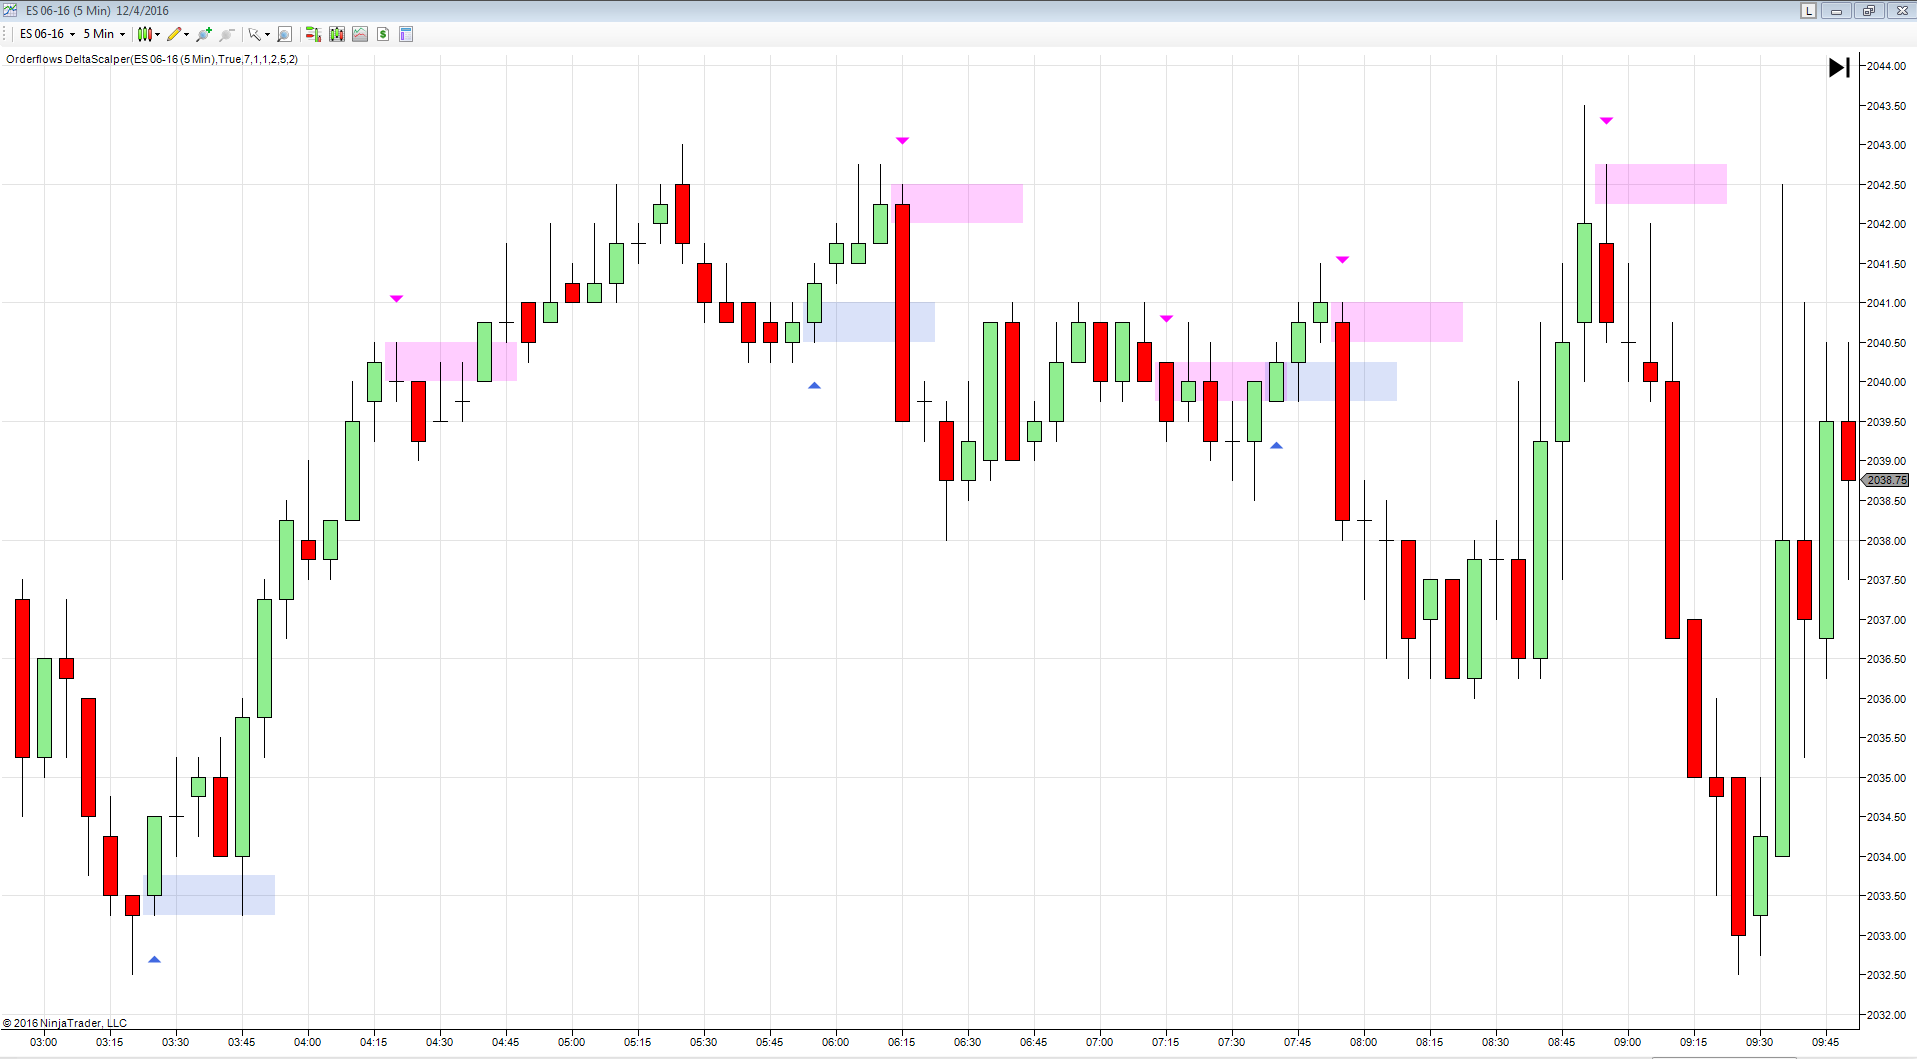This screenshot has height=1059, width=1917.
Task: Open the strategies dollar sign icon
Action: pos(383,34)
